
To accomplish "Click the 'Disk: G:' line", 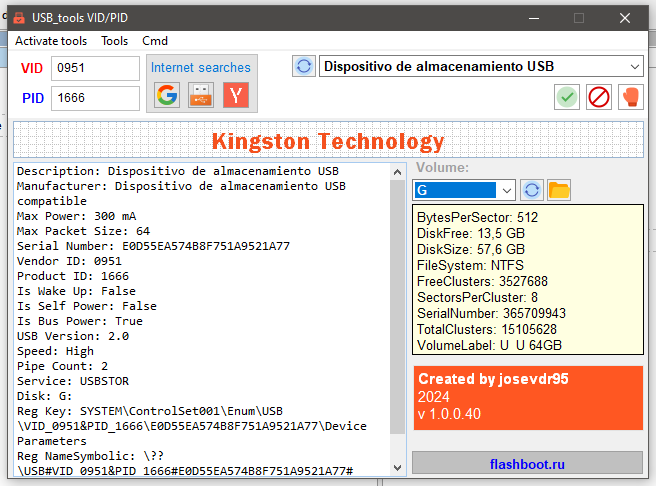I will pyautogui.click(x=45, y=396).
